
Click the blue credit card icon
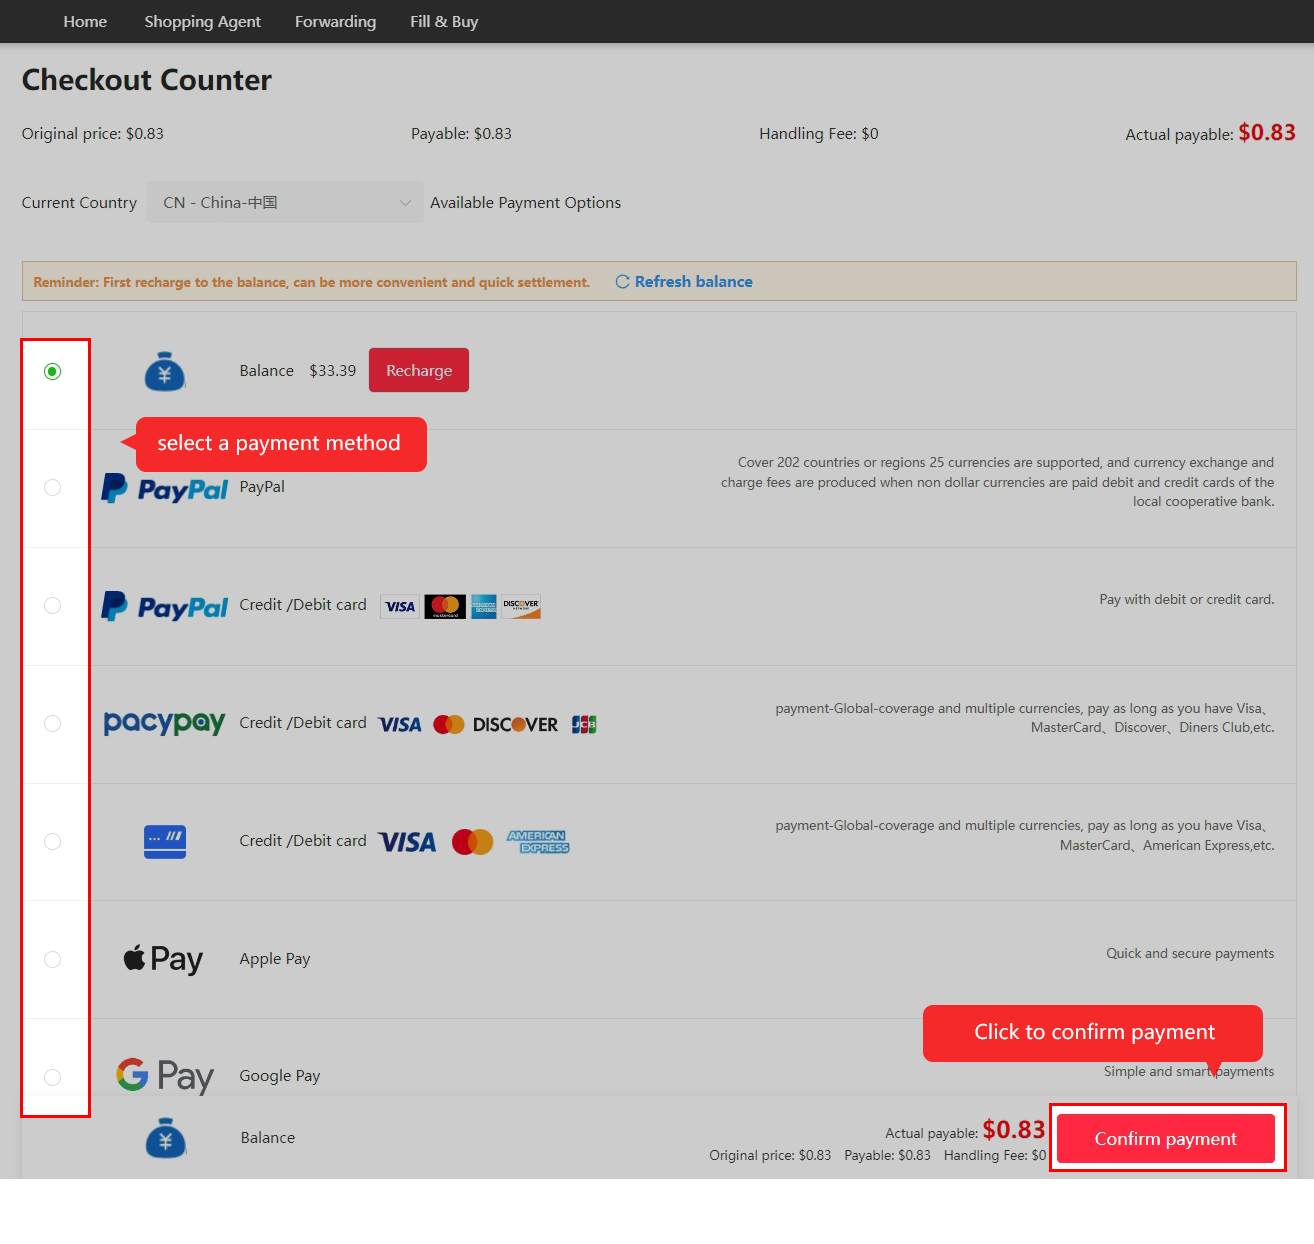coord(165,841)
